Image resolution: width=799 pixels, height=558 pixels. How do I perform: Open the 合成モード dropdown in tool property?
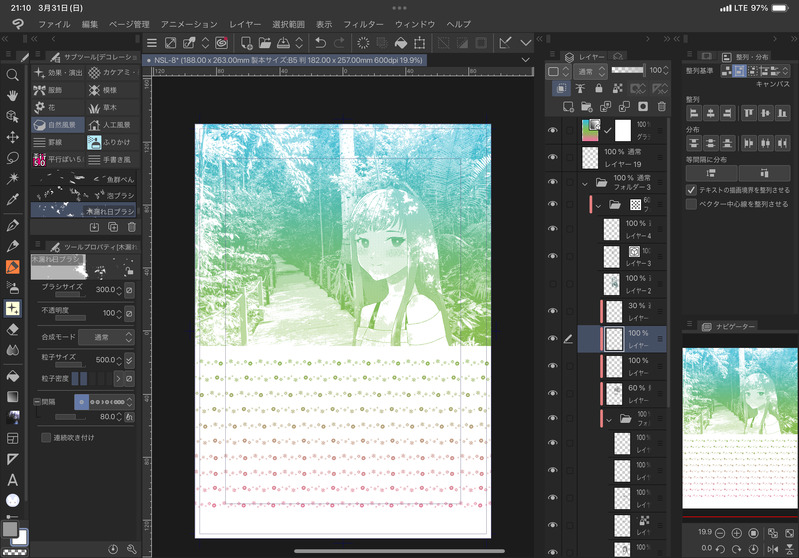tap(106, 337)
